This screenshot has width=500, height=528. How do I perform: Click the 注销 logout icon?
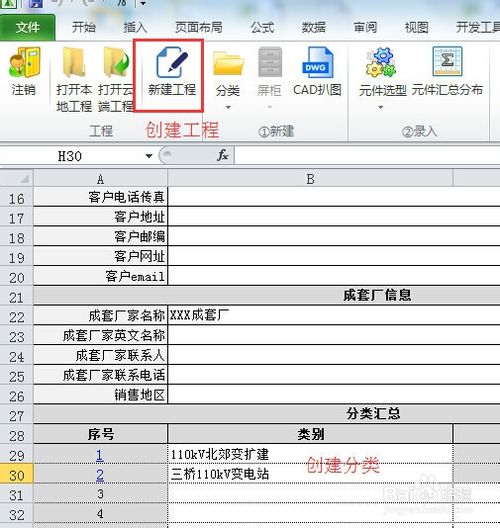(x=24, y=62)
